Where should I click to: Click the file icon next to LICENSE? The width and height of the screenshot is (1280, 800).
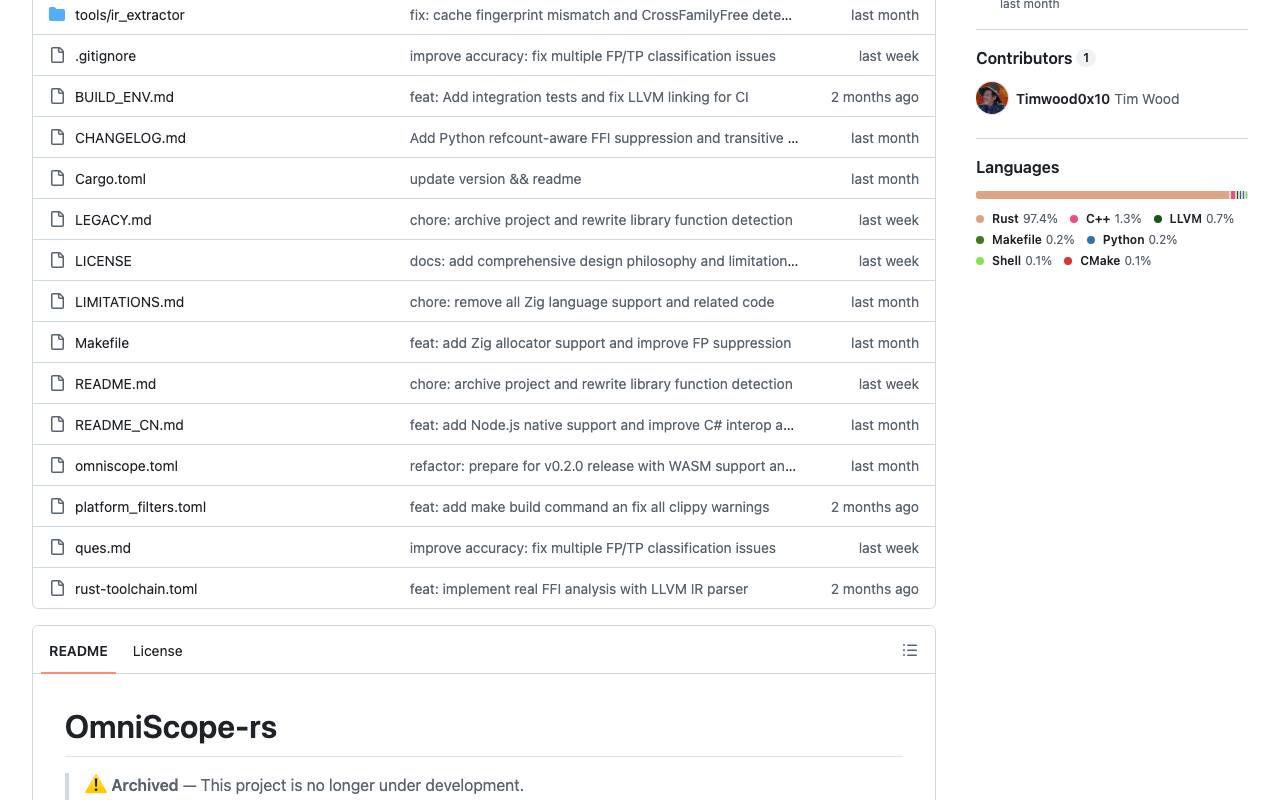coord(57,261)
